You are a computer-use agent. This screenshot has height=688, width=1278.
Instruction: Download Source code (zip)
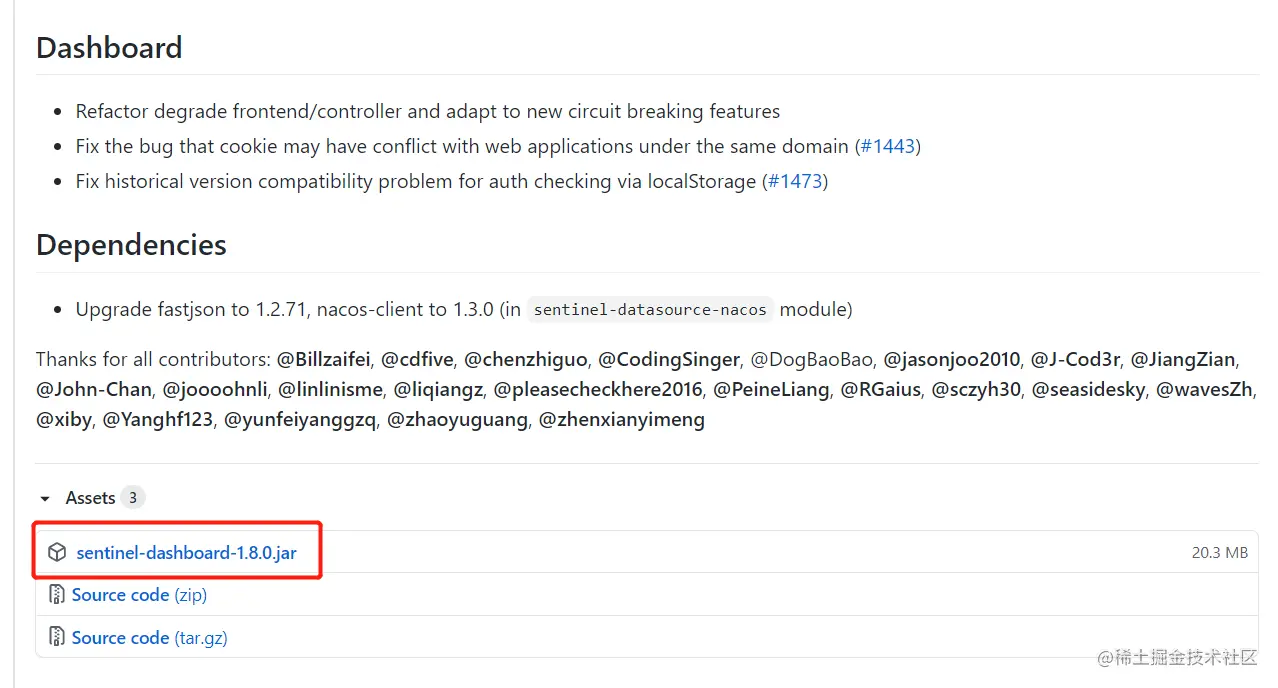139,595
